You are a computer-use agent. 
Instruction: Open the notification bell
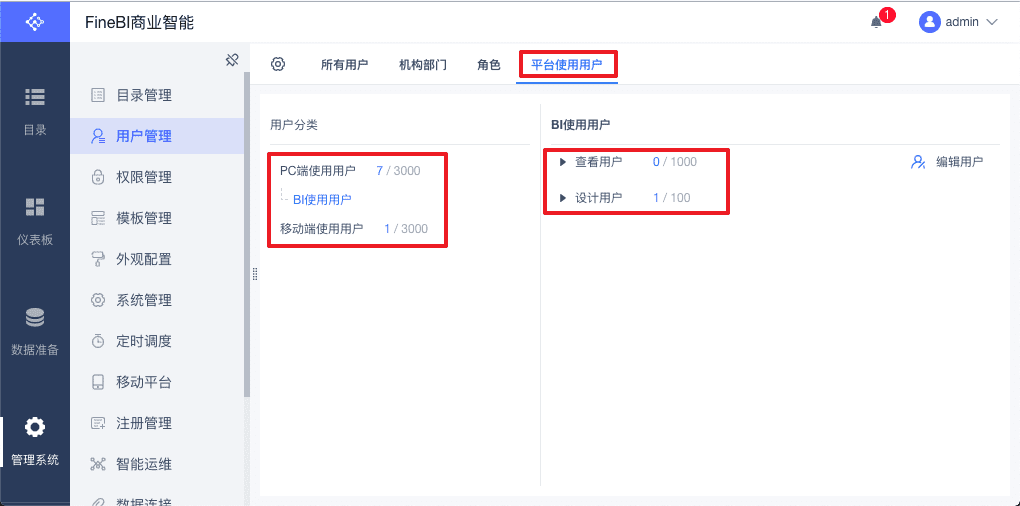(876, 22)
